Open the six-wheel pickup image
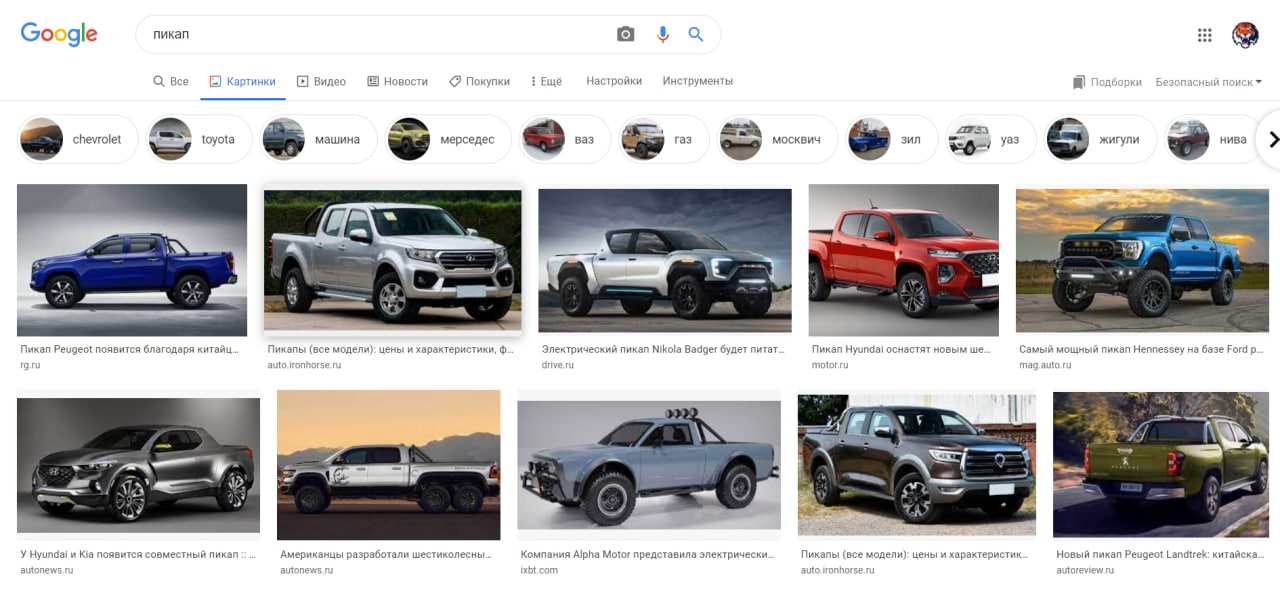 tap(388, 465)
